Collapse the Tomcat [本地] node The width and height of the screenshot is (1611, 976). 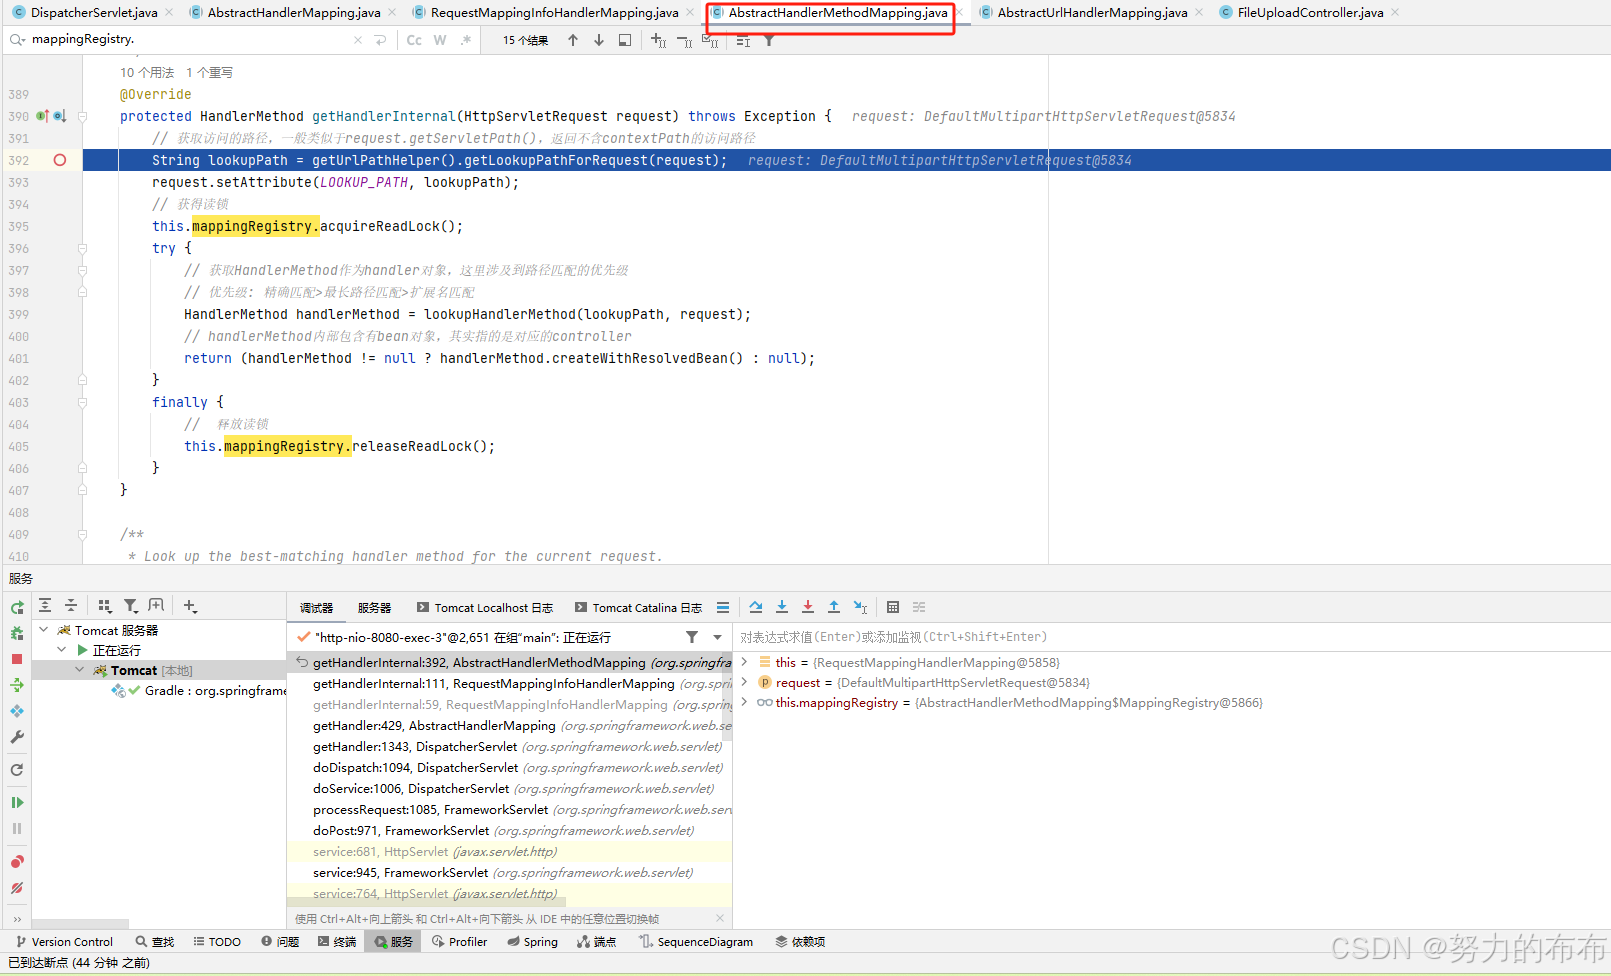coord(80,670)
